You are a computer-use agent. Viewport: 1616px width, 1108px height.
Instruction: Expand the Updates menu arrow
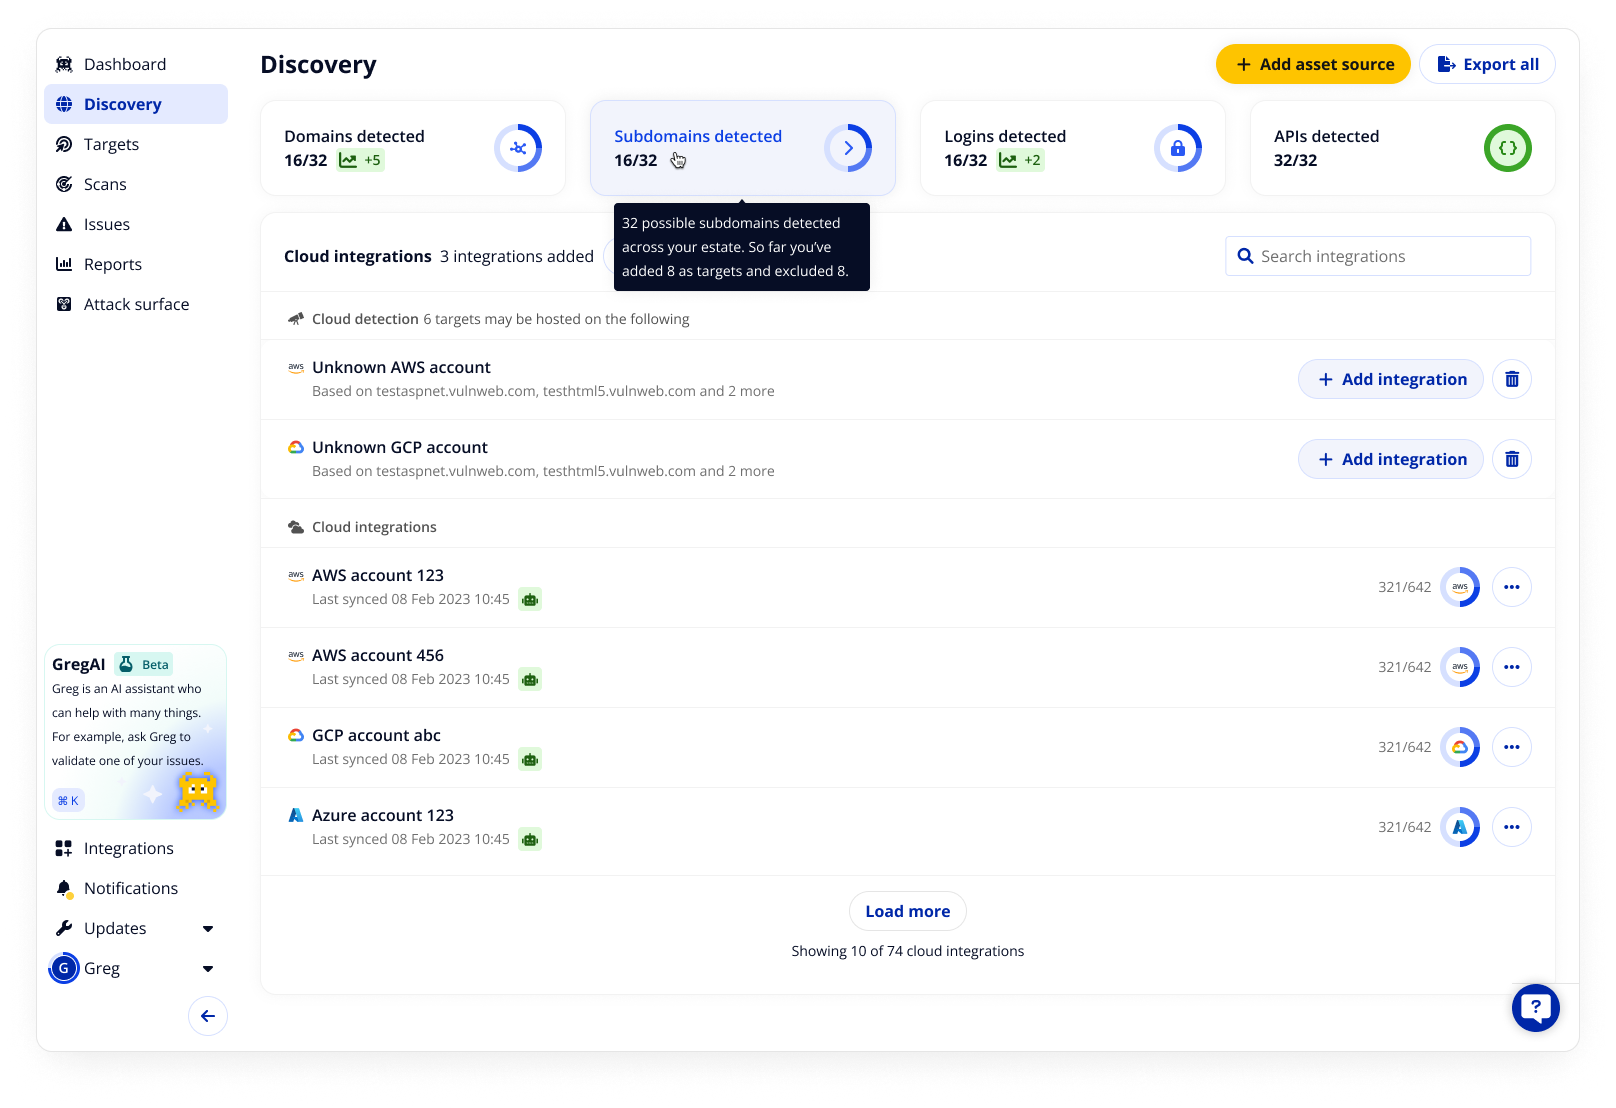pyautogui.click(x=208, y=929)
